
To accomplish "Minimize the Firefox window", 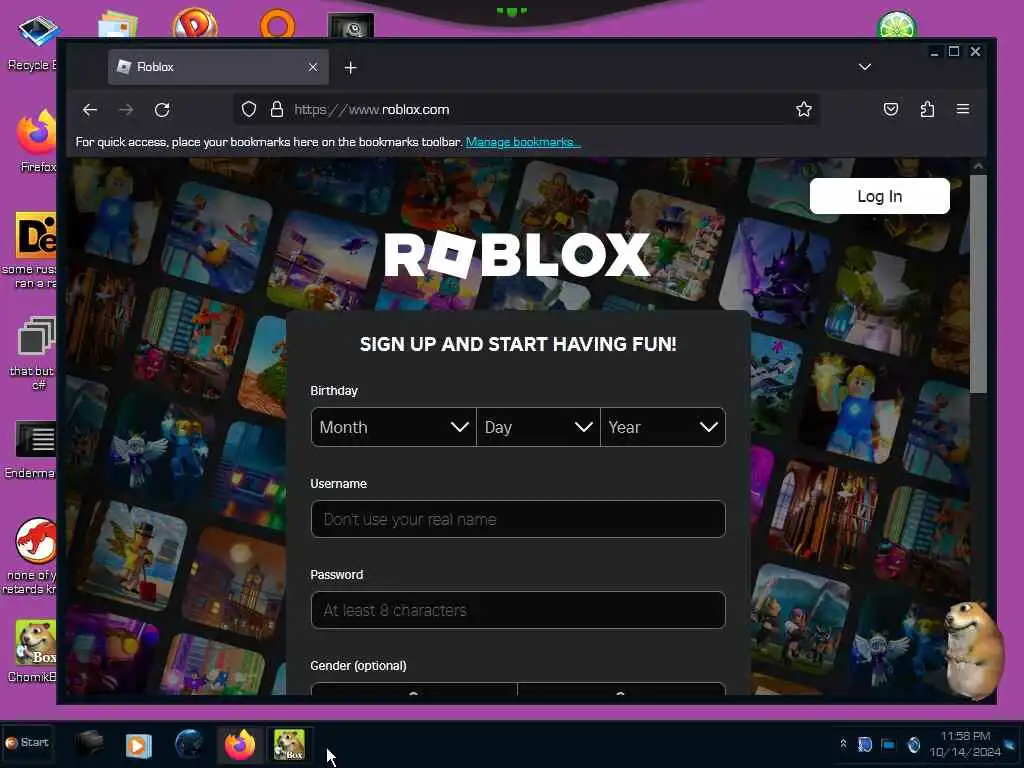I will [935, 52].
